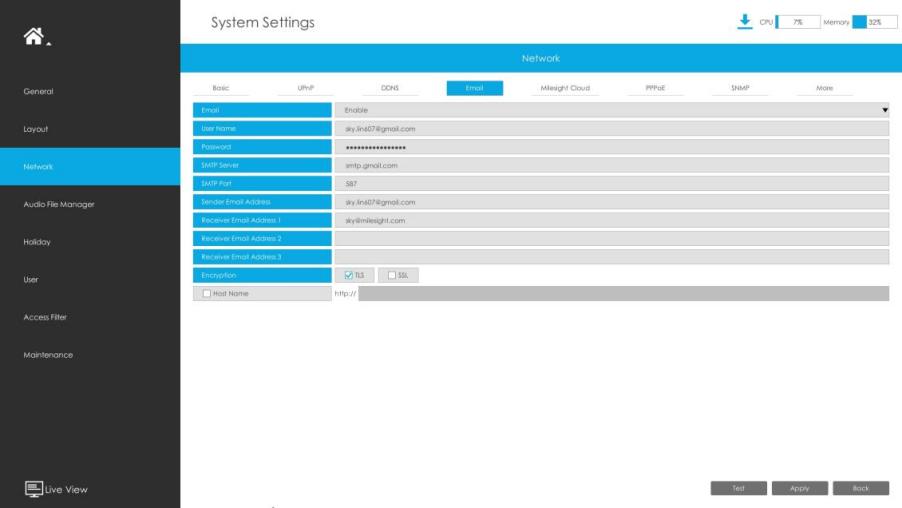The image size is (902, 508).
Task: Open User settings in sidebar
Action: (x=90, y=280)
